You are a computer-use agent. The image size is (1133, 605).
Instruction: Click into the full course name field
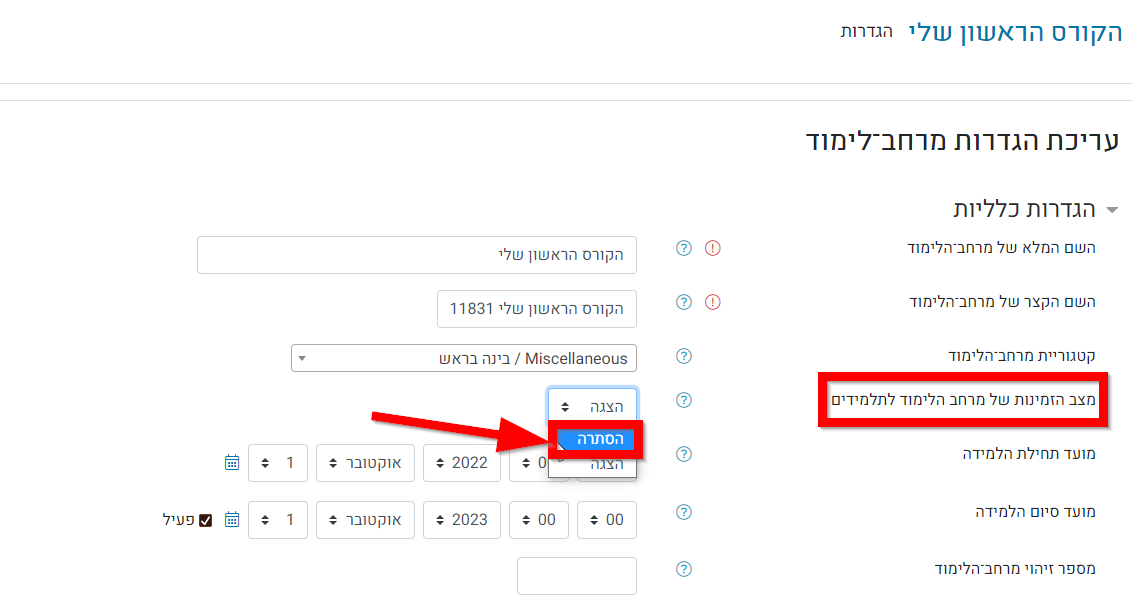click(417, 255)
